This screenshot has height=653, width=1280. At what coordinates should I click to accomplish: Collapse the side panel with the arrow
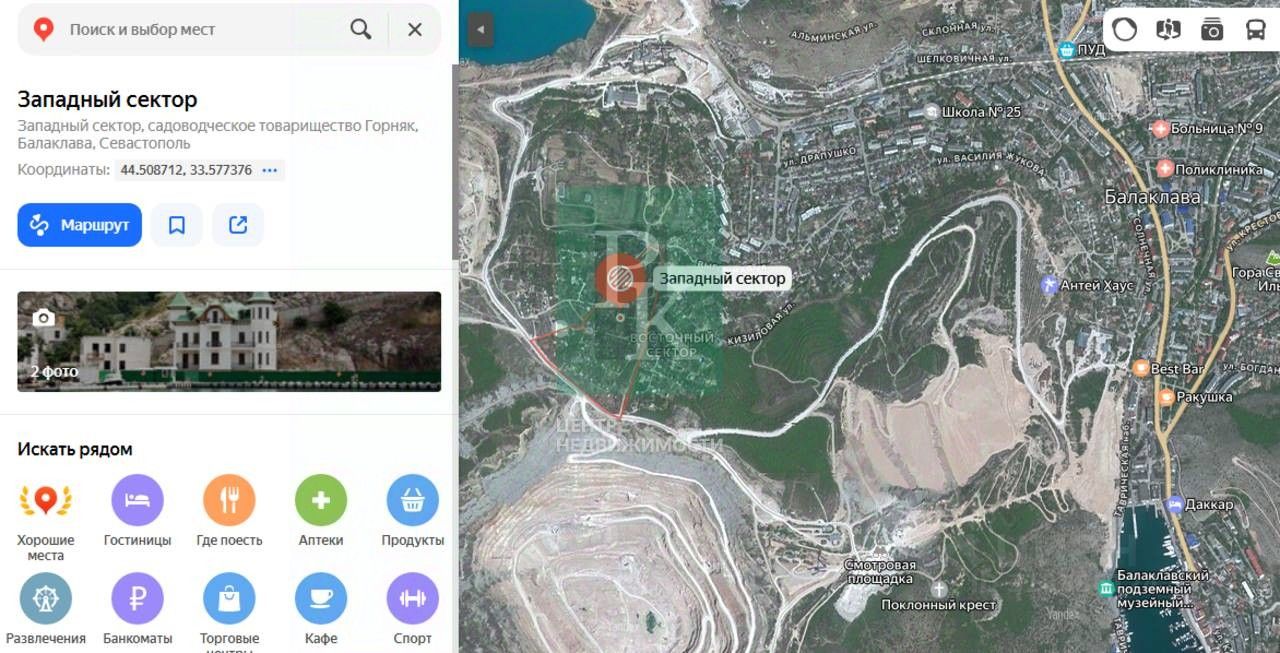[481, 29]
